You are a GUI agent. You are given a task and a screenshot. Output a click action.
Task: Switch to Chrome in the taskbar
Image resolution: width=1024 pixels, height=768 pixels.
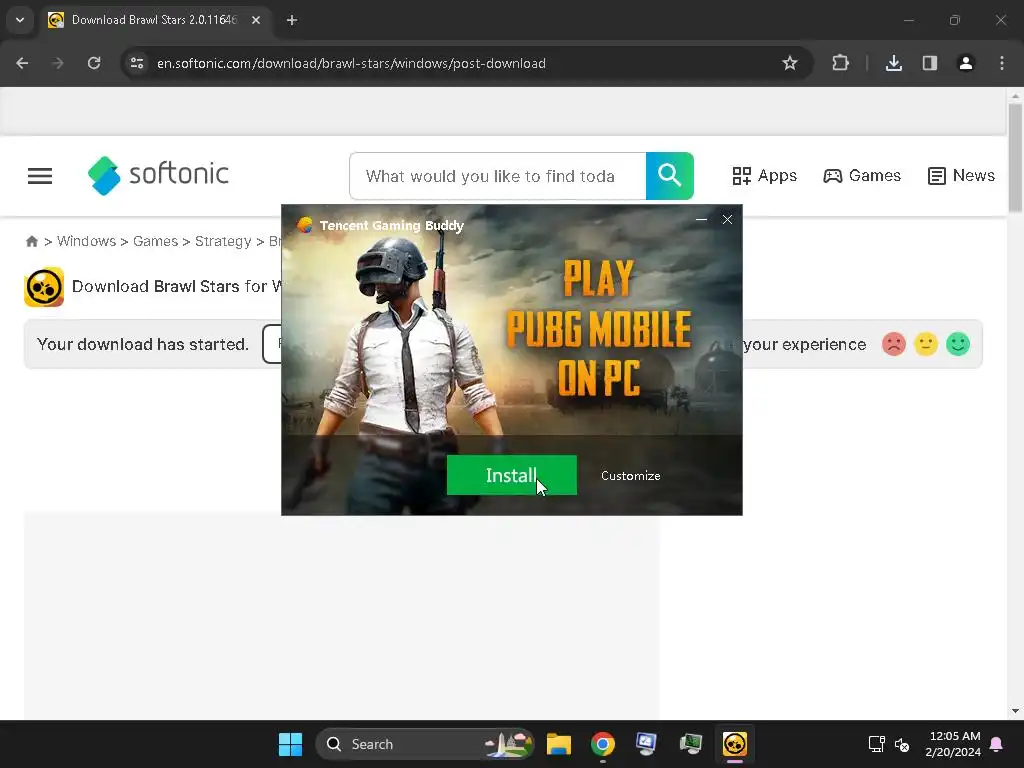point(603,744)
